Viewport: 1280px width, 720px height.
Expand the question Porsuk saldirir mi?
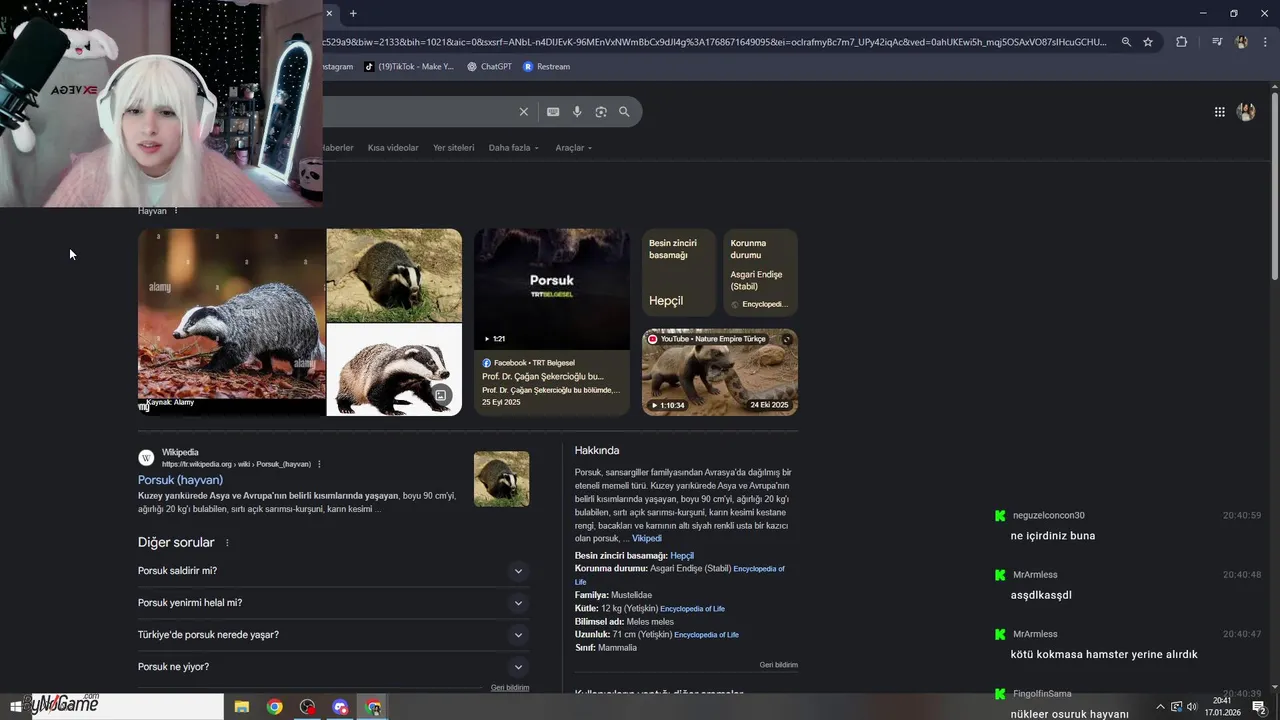(x=333, y=571)
